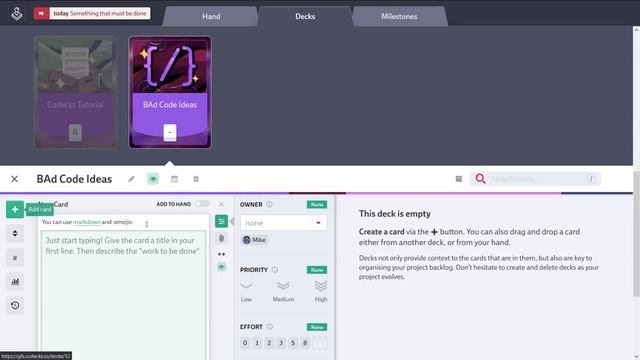Assign Mike as owner

click(254, 240)
